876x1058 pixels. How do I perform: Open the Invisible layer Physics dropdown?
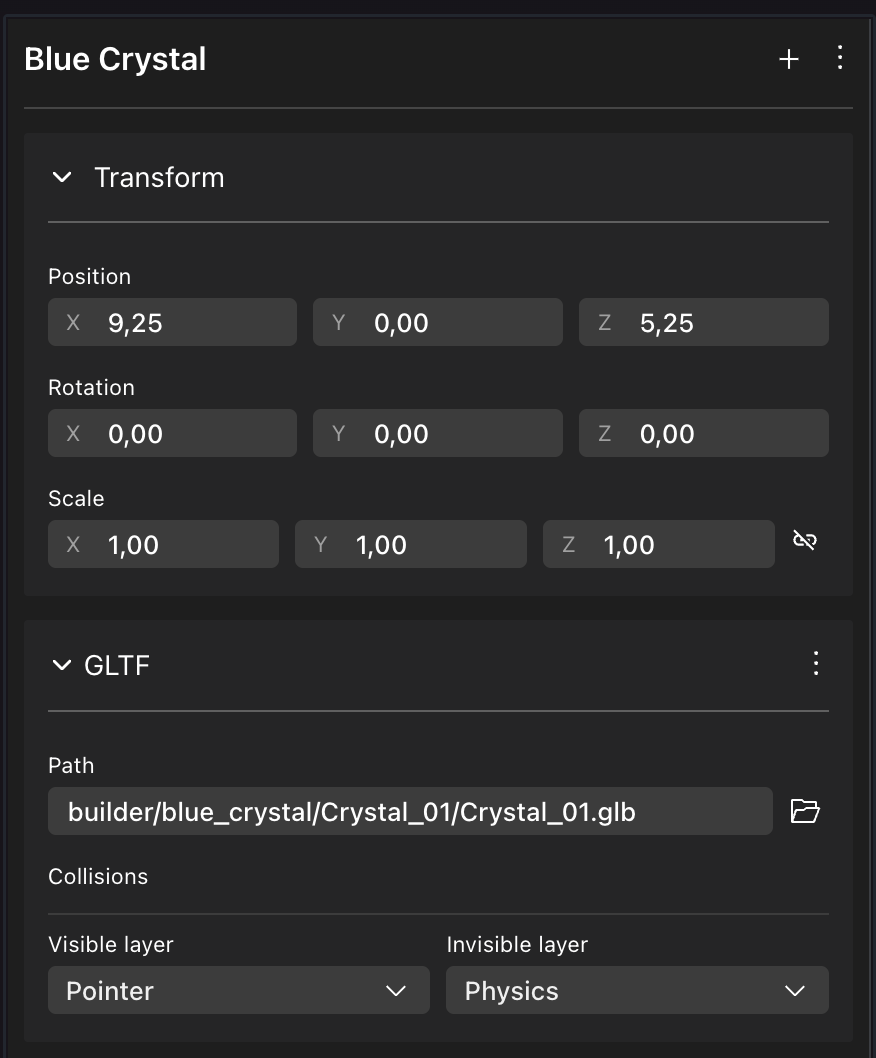coord(637,991)
